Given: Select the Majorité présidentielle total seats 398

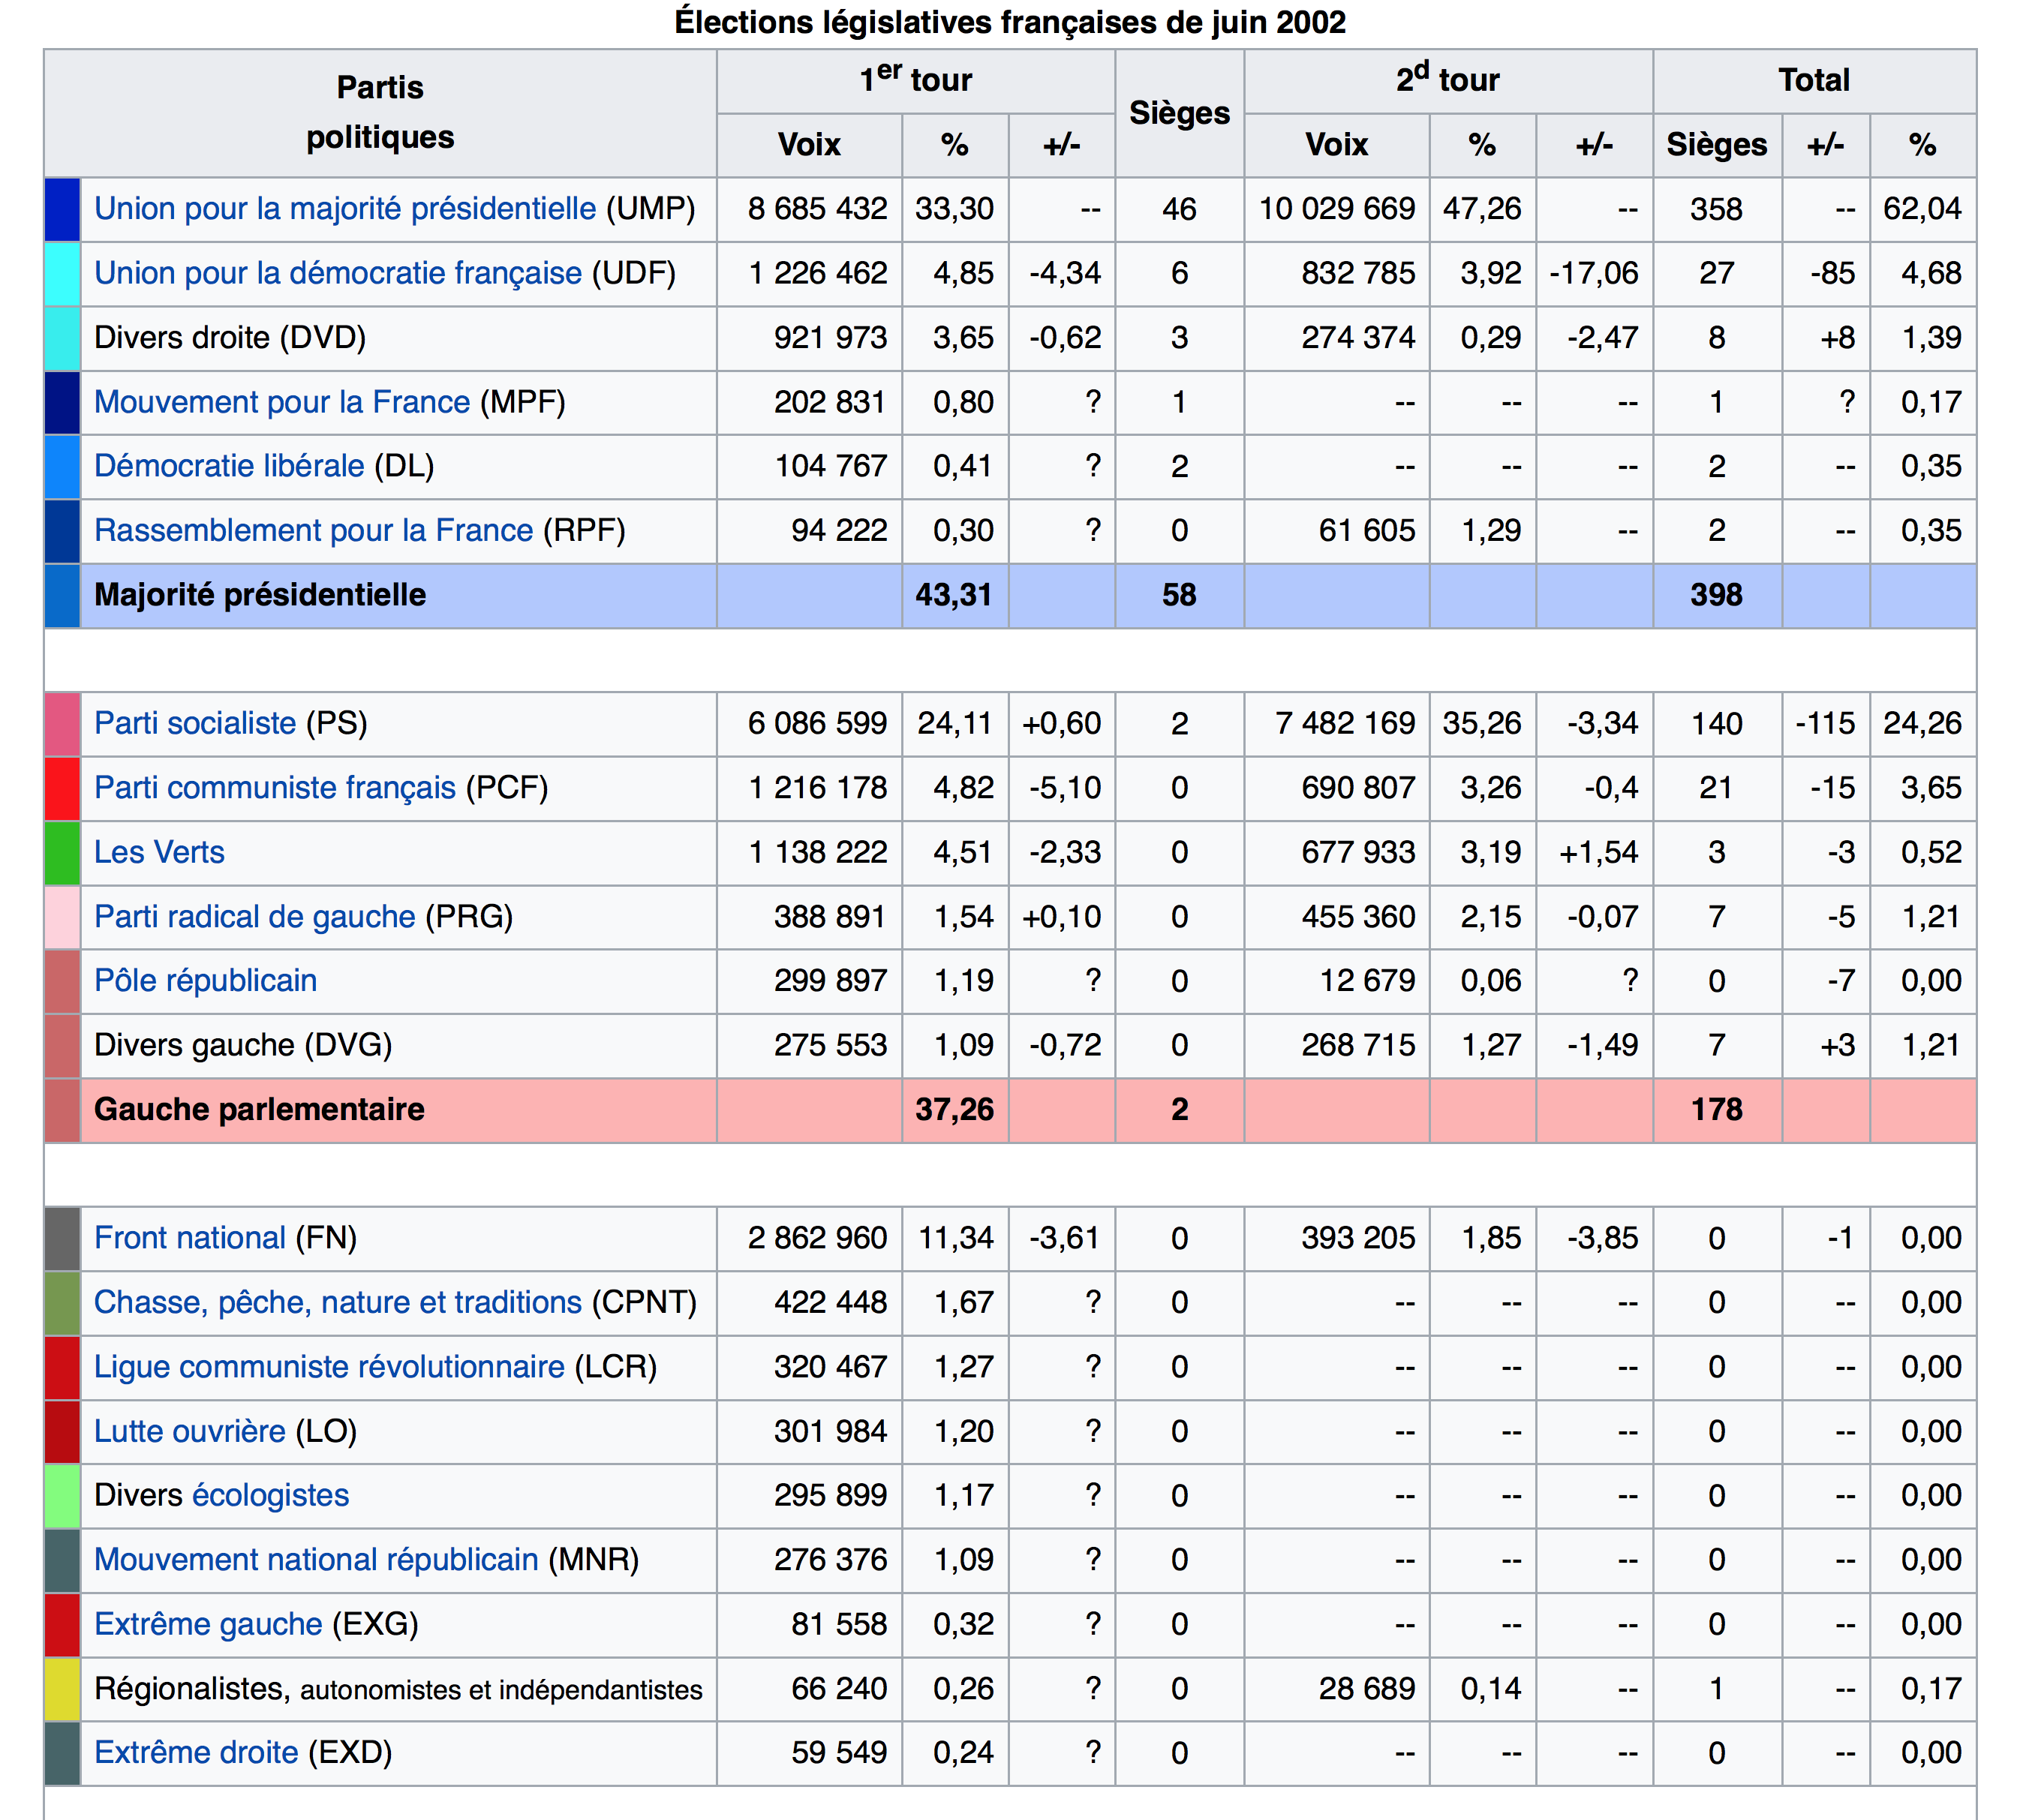Looking at the screenshot, I should (x=1717, y=595).
